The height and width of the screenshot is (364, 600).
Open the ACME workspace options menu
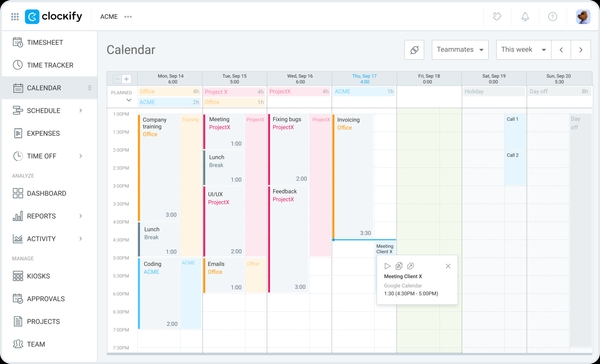(128, 17)
